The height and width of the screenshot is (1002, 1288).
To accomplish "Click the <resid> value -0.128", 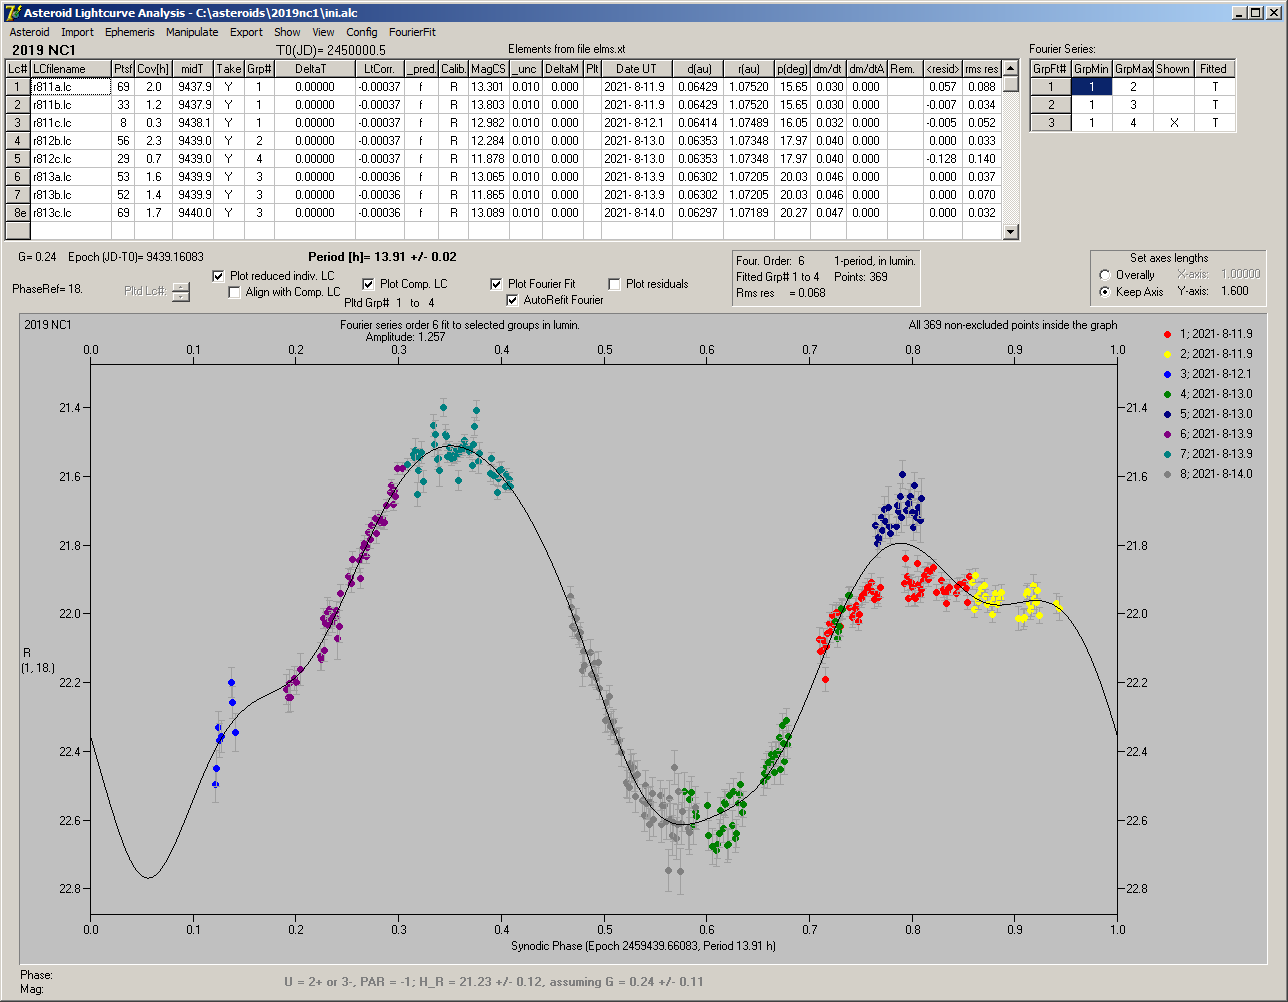I will pyautogui.click(x=942, y=159).
